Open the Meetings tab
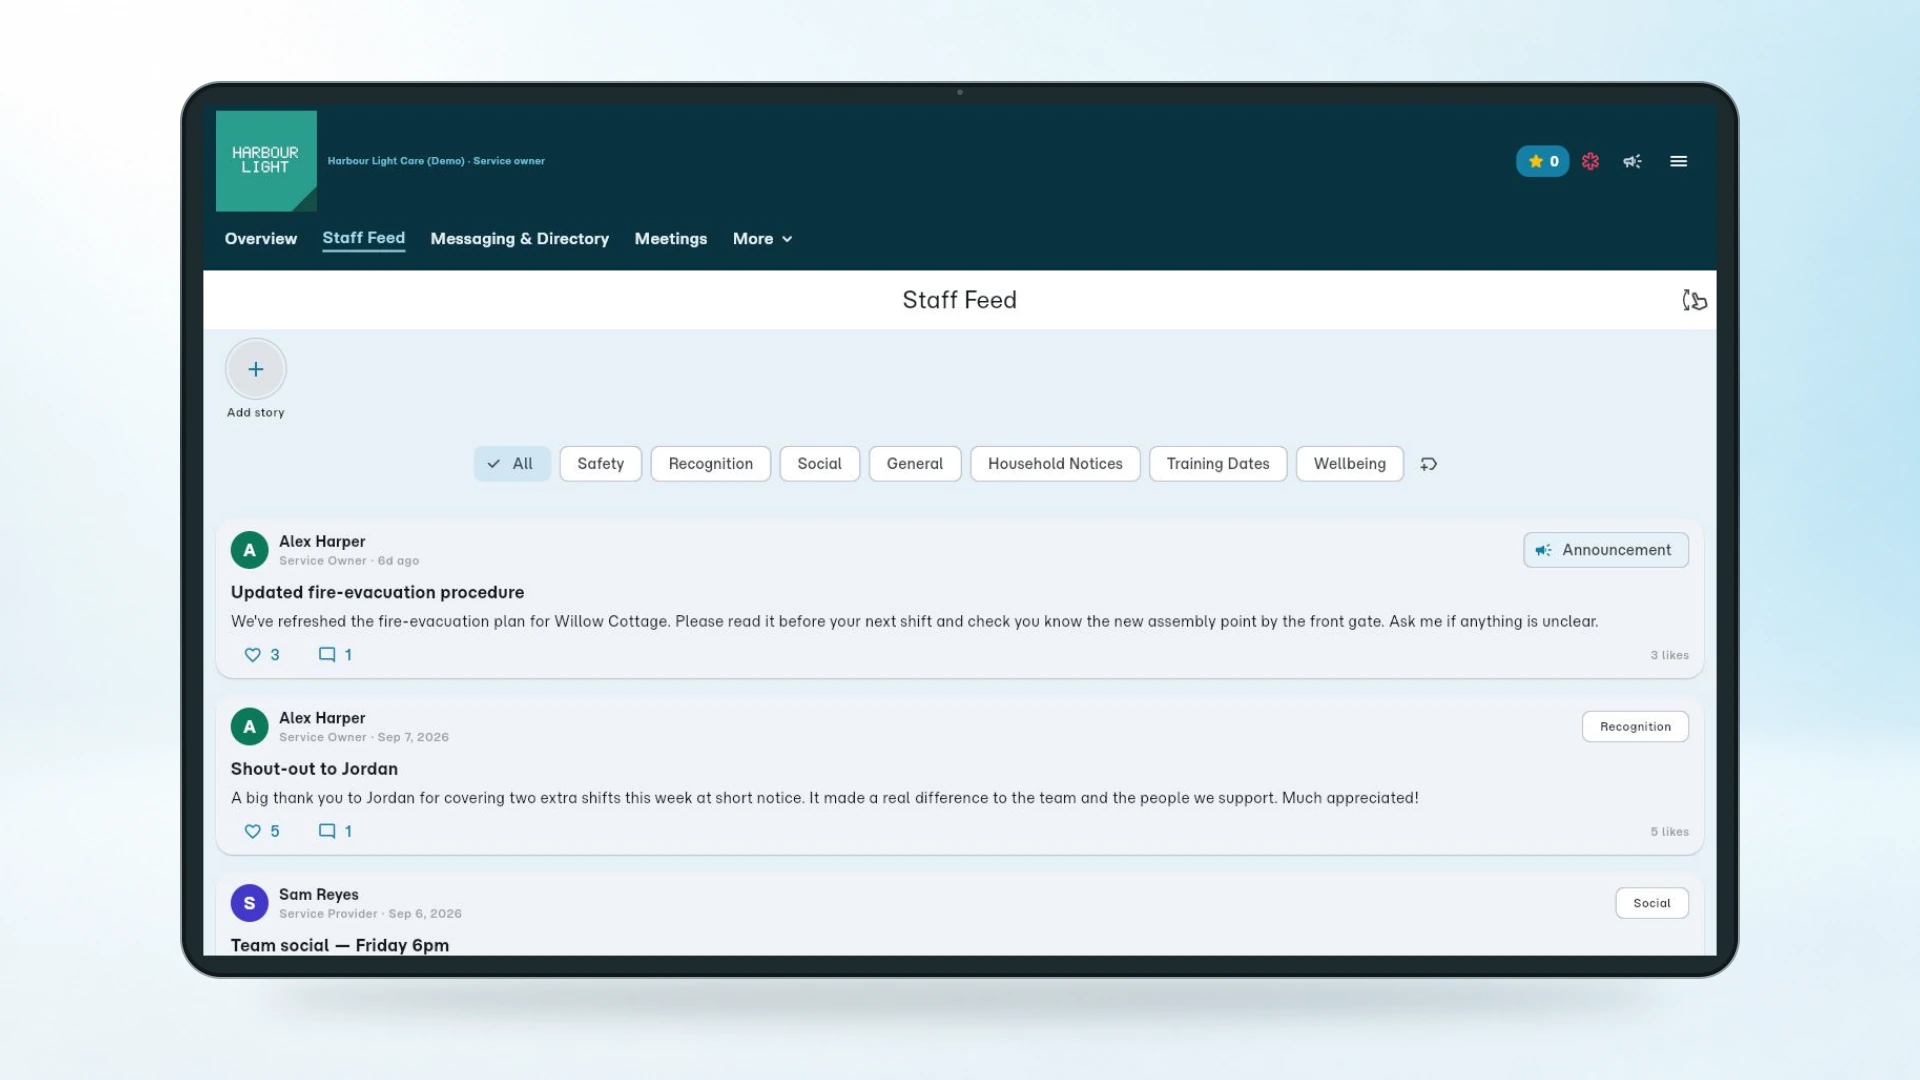Screen dimensions: 1920x1080 [x=670, y=239]
